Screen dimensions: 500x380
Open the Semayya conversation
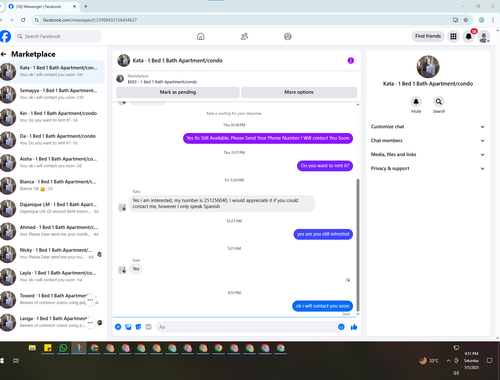pyautogui.click(x=52, y=94)
